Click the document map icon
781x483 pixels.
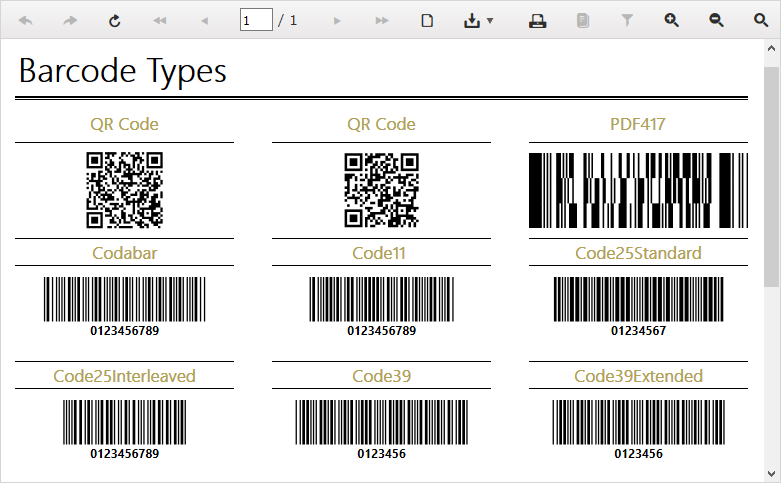pos(582,20)
